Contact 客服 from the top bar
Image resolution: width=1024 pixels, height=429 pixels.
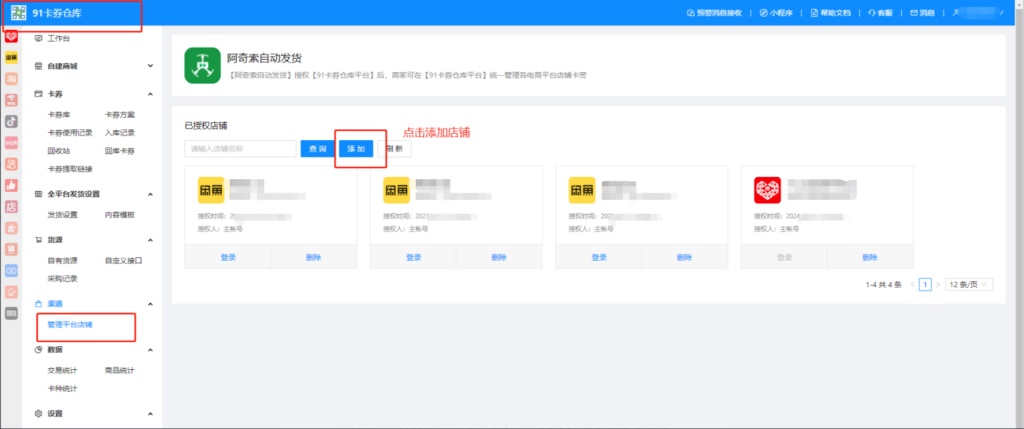(x=880, y=13)
